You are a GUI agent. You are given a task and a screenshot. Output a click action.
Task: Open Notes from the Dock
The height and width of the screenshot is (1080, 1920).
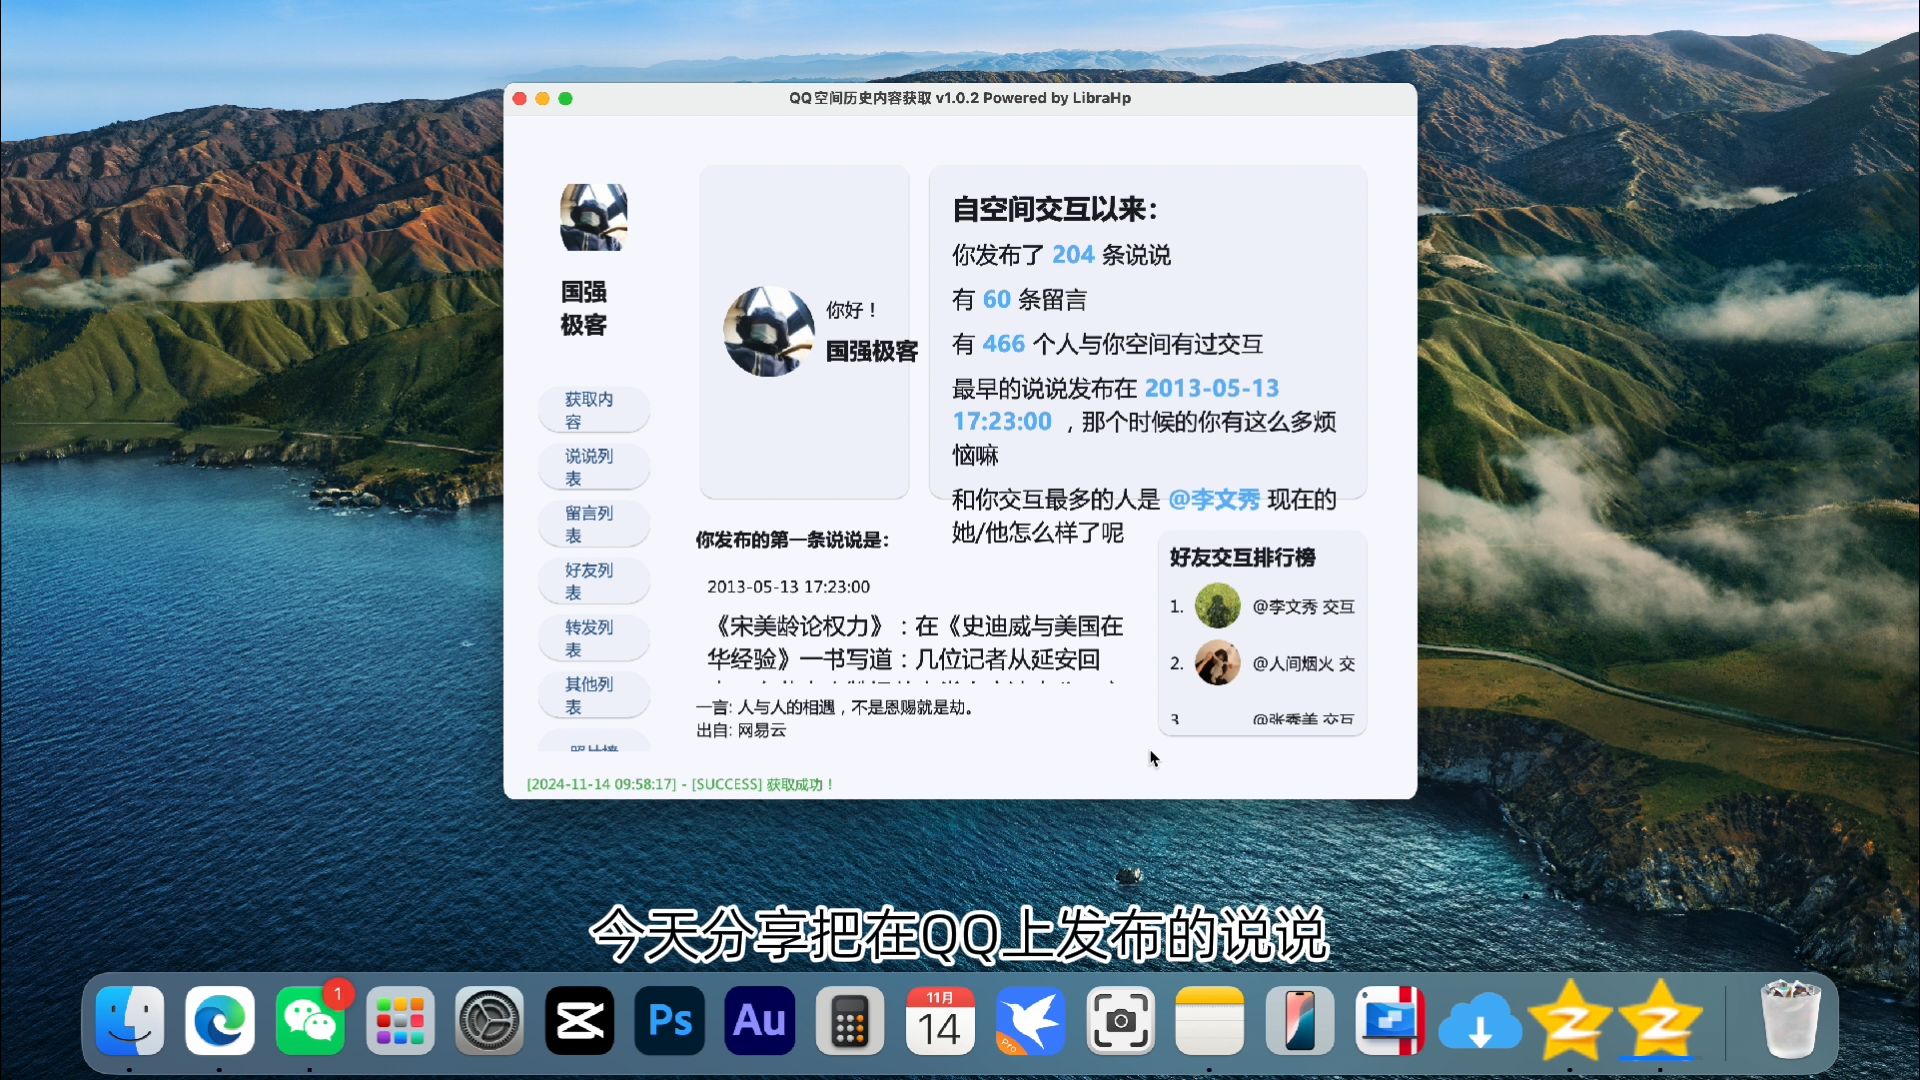[1210, 1020]
